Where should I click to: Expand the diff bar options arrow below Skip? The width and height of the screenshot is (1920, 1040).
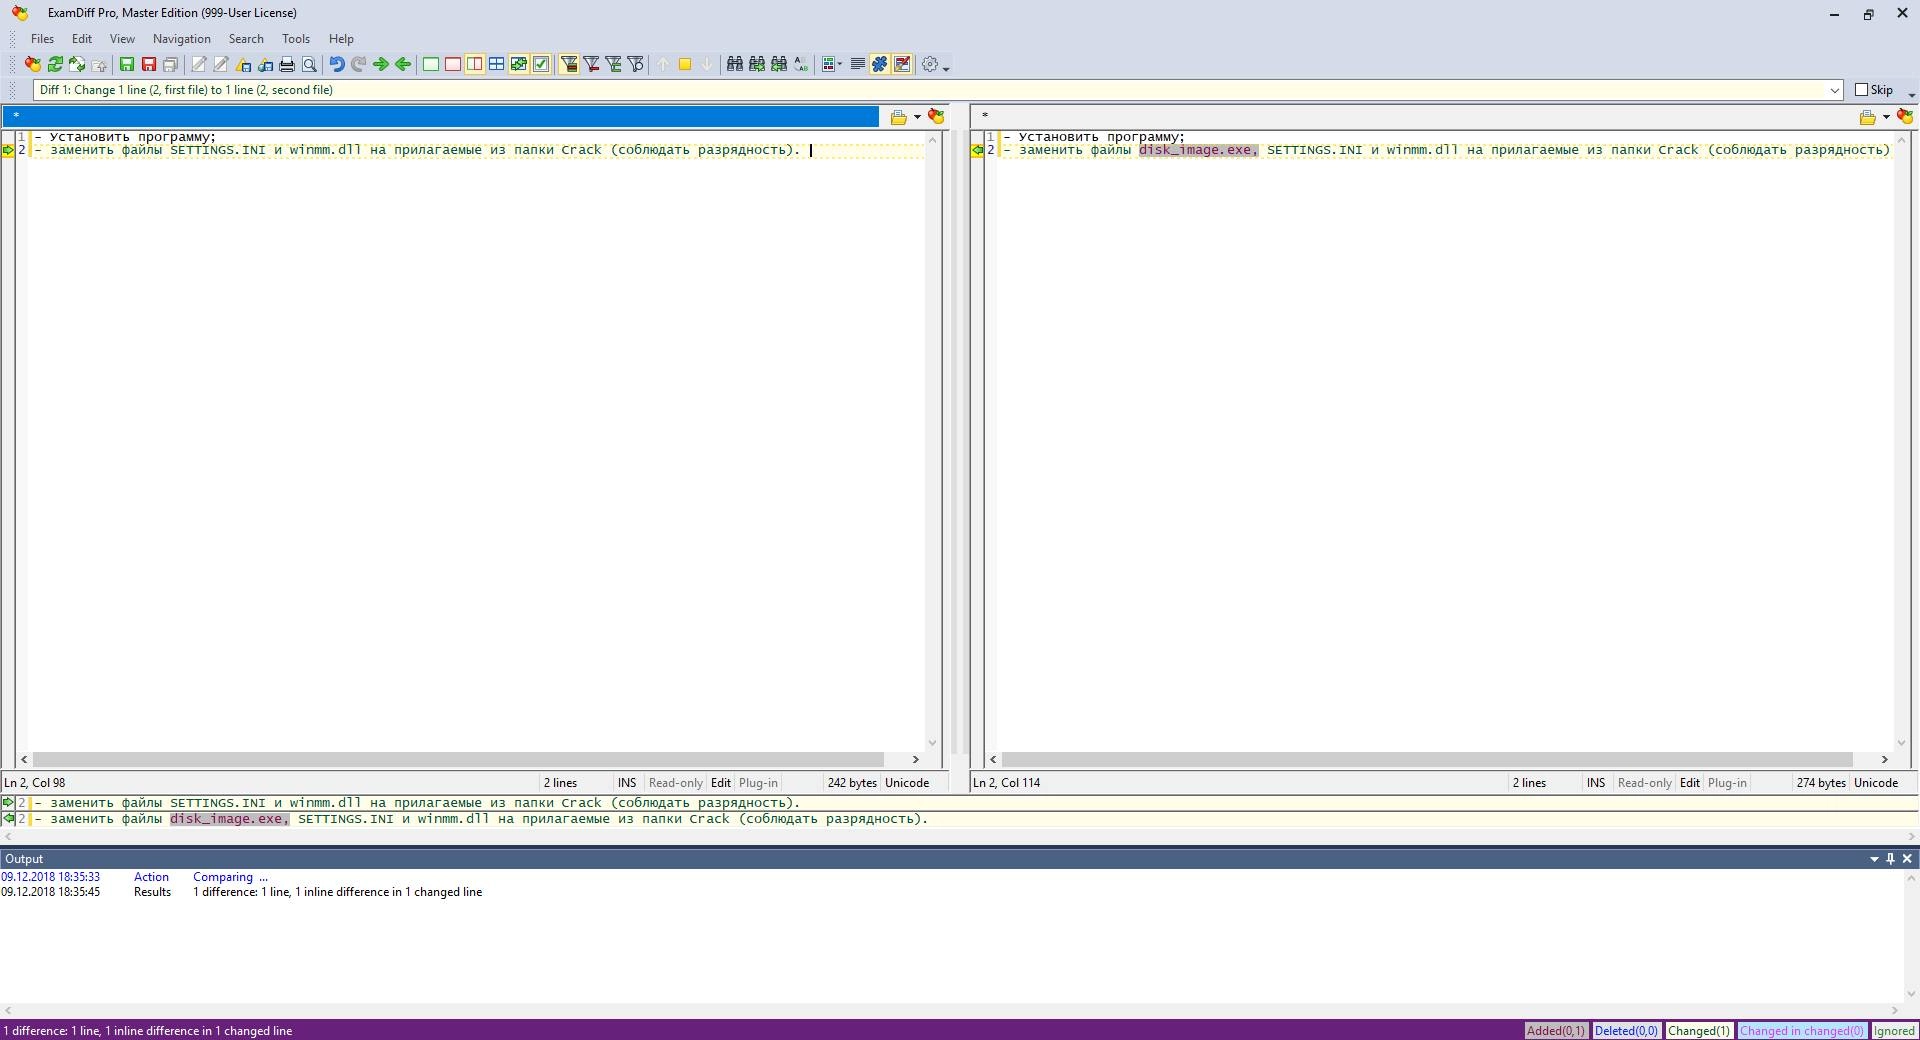click(1911, 96)
